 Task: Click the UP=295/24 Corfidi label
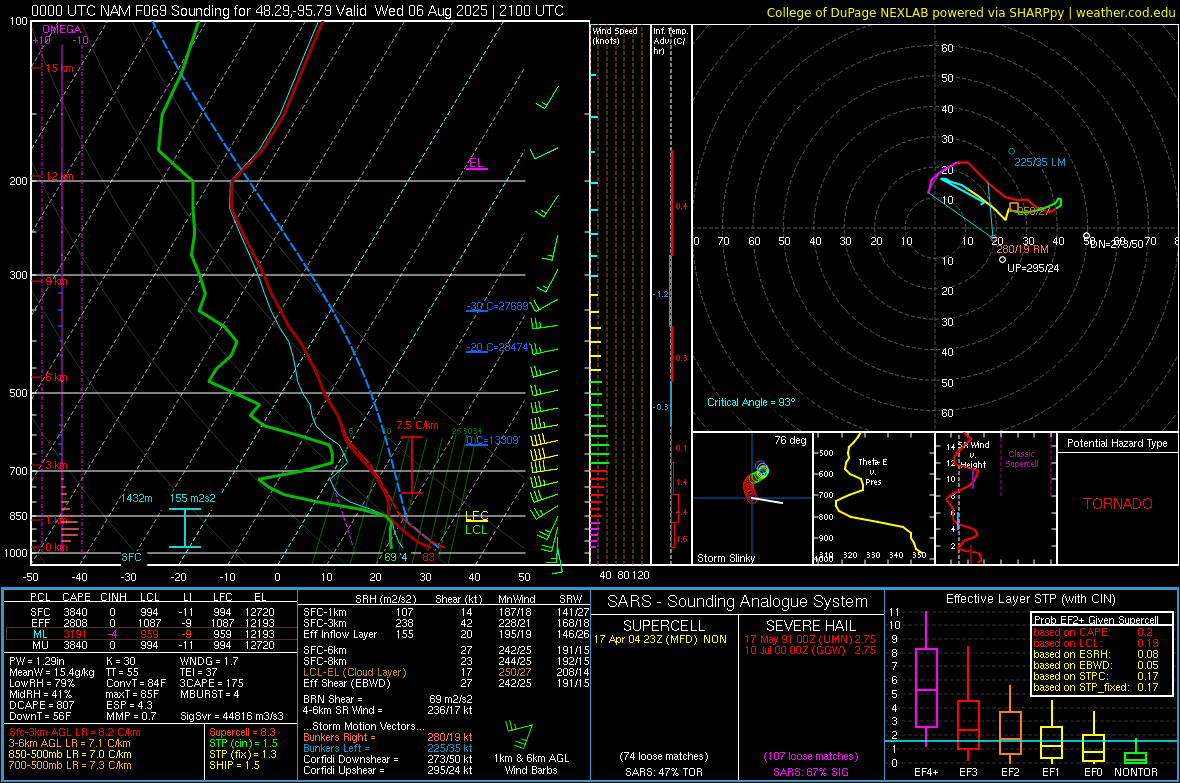coord(1032,268)
